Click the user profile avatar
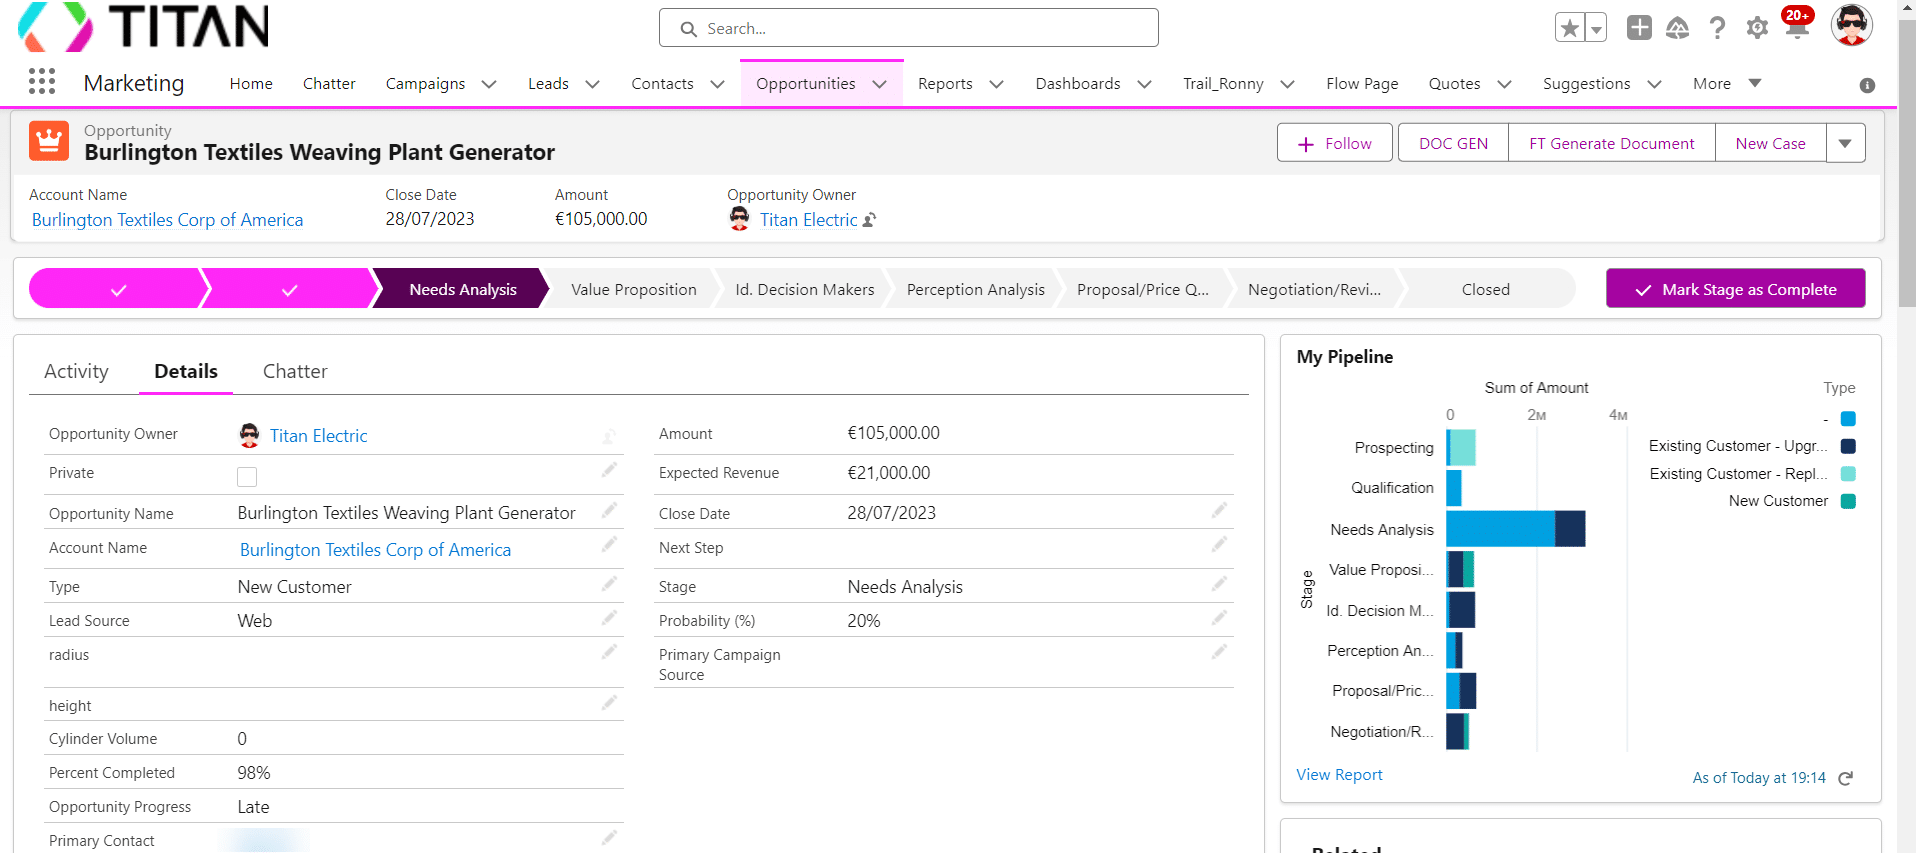This screenshot has width=1916, height=853. point(1851,26)
